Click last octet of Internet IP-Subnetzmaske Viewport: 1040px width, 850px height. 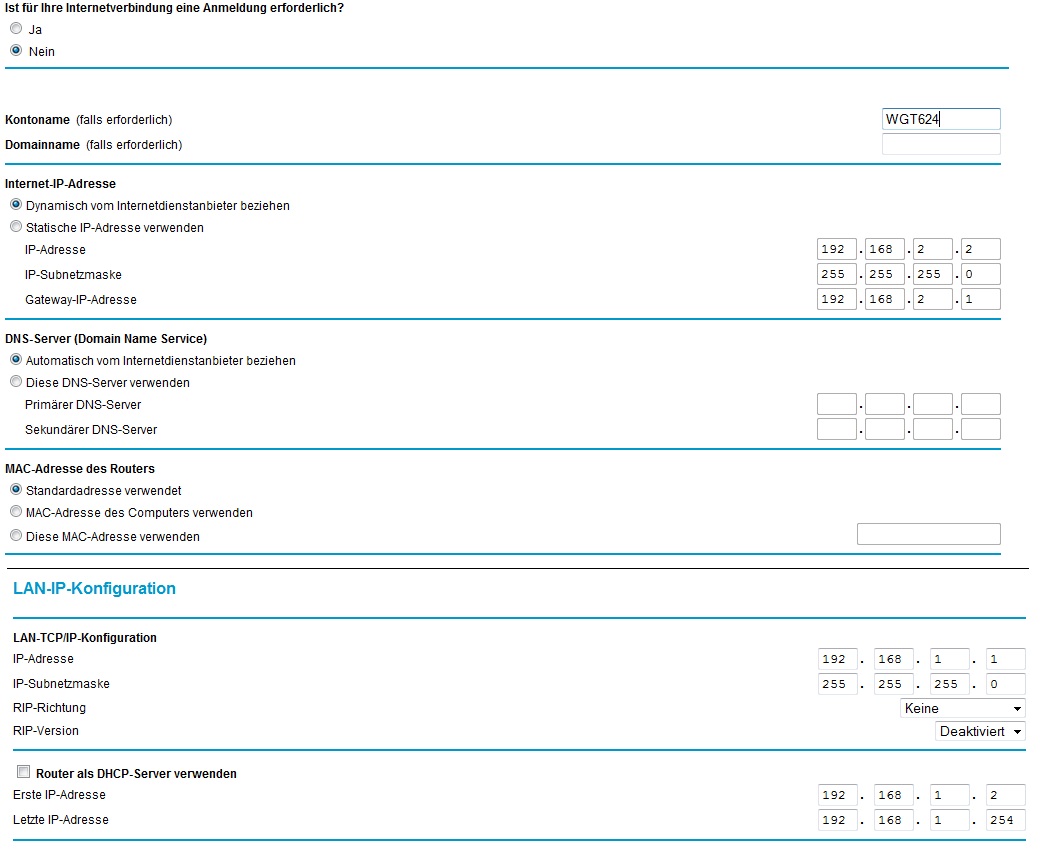click(x=980, y=274)
